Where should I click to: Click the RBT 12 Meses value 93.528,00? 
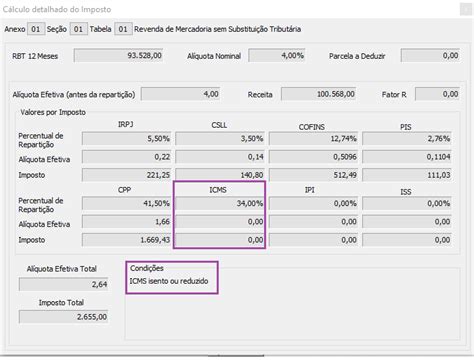[119, 55]
